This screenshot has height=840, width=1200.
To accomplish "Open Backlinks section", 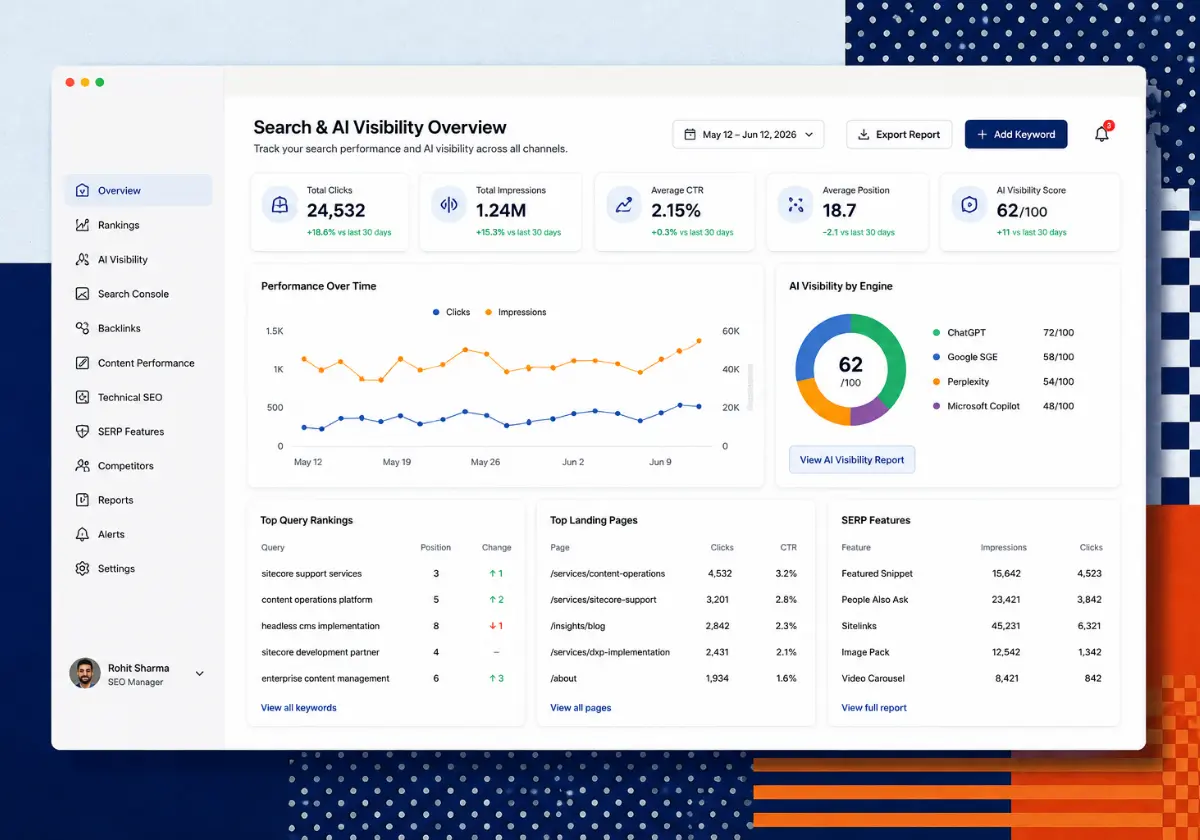I will pyautogui.click(x=138, y=328).
